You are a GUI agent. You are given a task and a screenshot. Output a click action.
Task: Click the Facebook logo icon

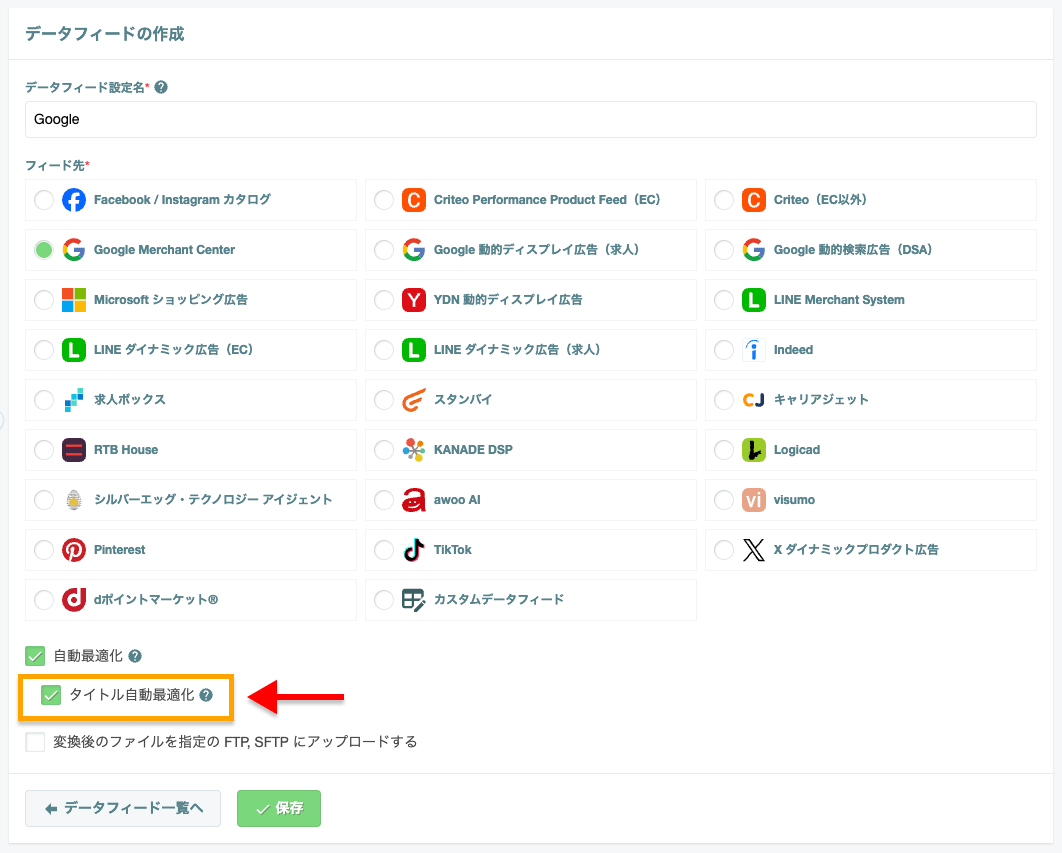[74, 200]
